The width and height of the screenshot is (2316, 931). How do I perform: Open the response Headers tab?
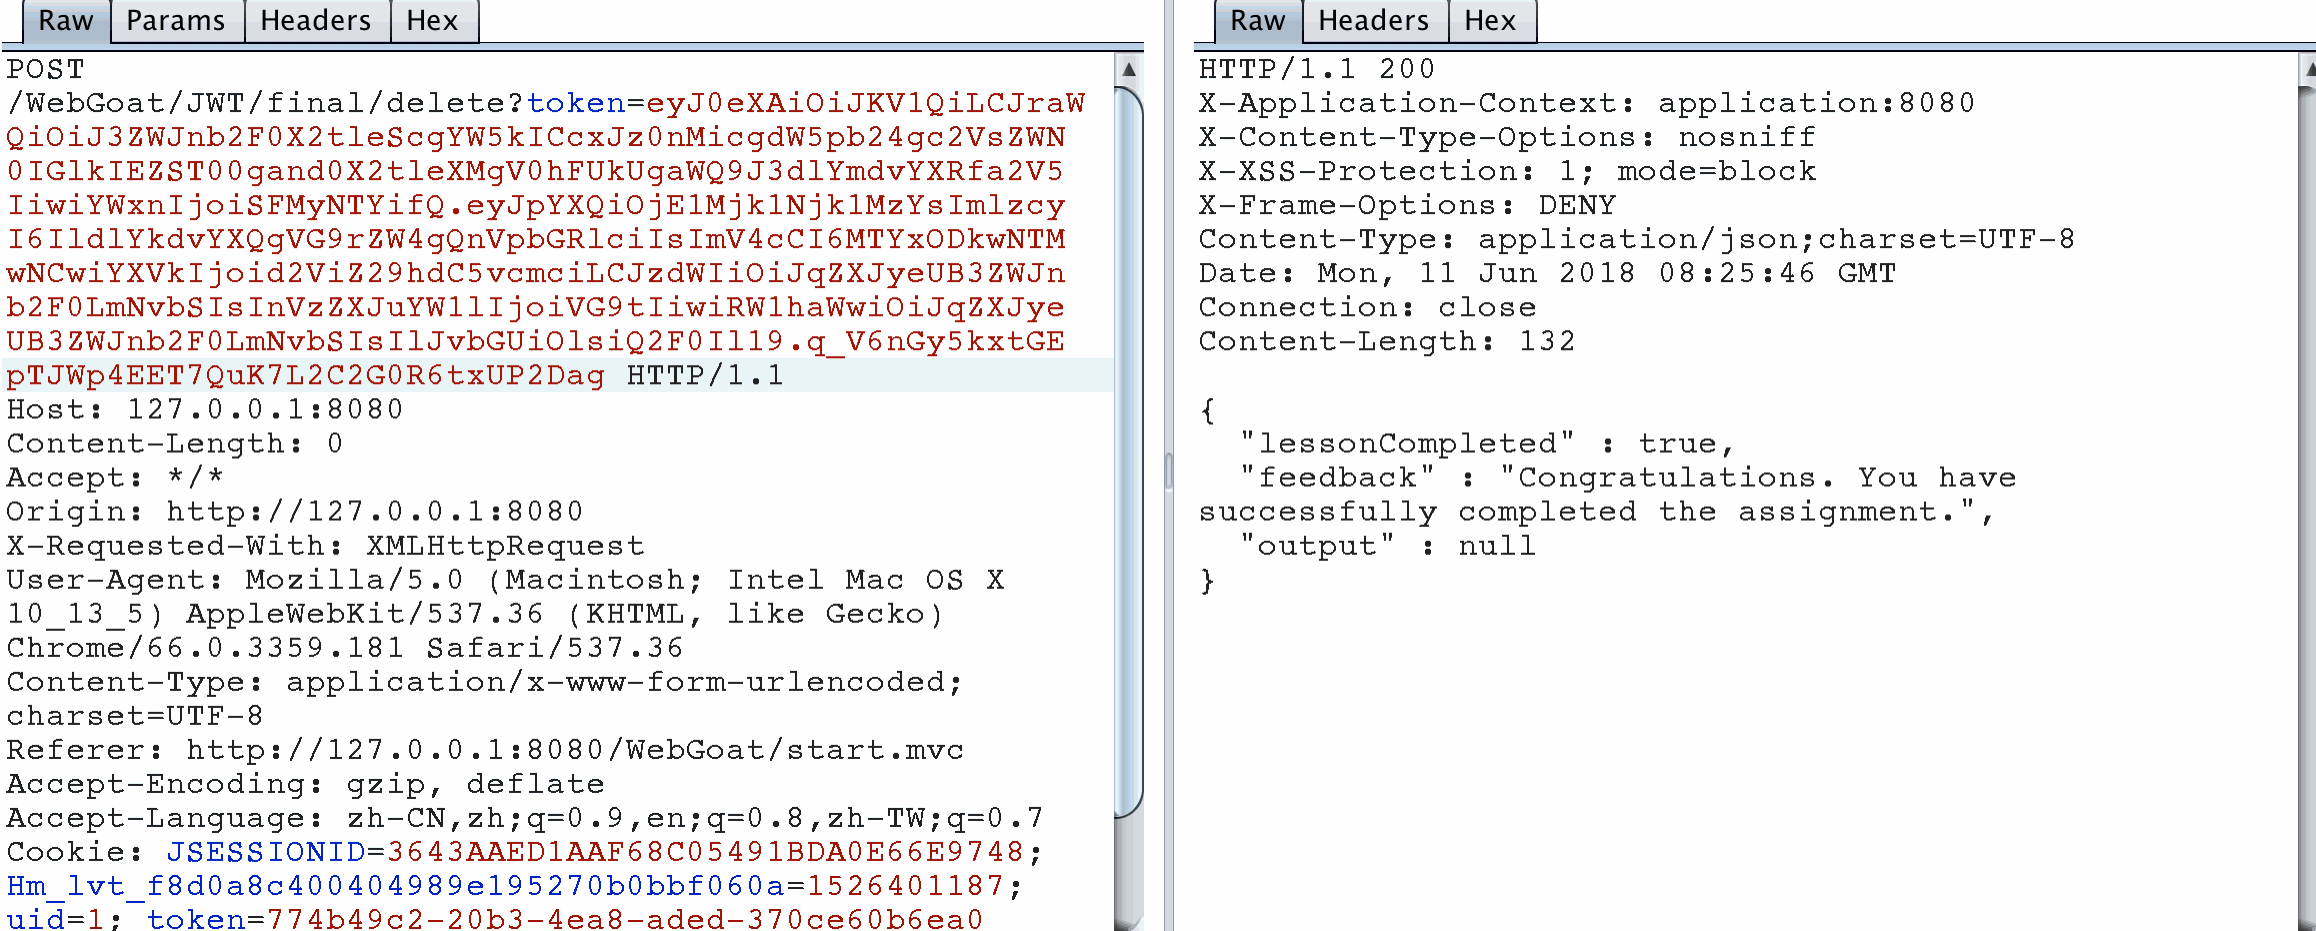(x=1375, y=21)
